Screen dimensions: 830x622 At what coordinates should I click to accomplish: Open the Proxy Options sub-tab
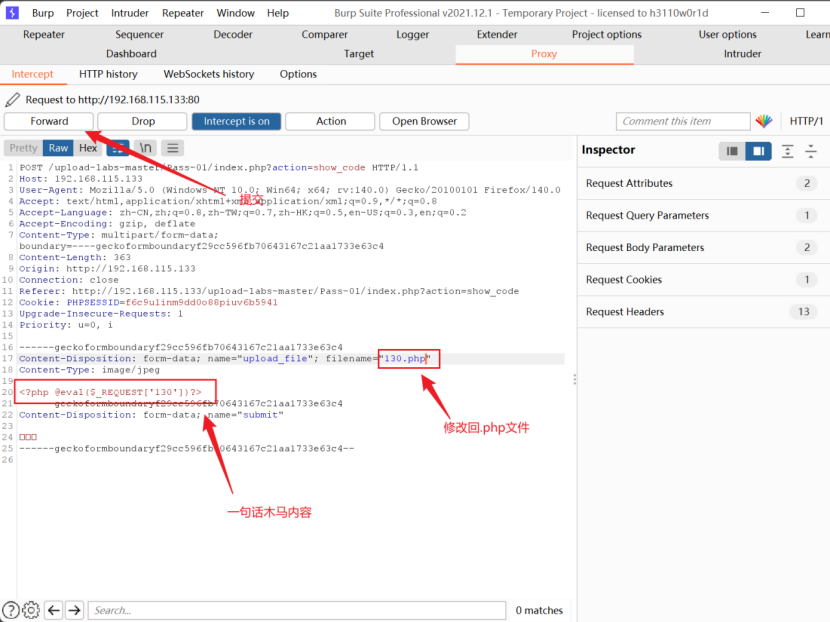click(x=298, y=74)
